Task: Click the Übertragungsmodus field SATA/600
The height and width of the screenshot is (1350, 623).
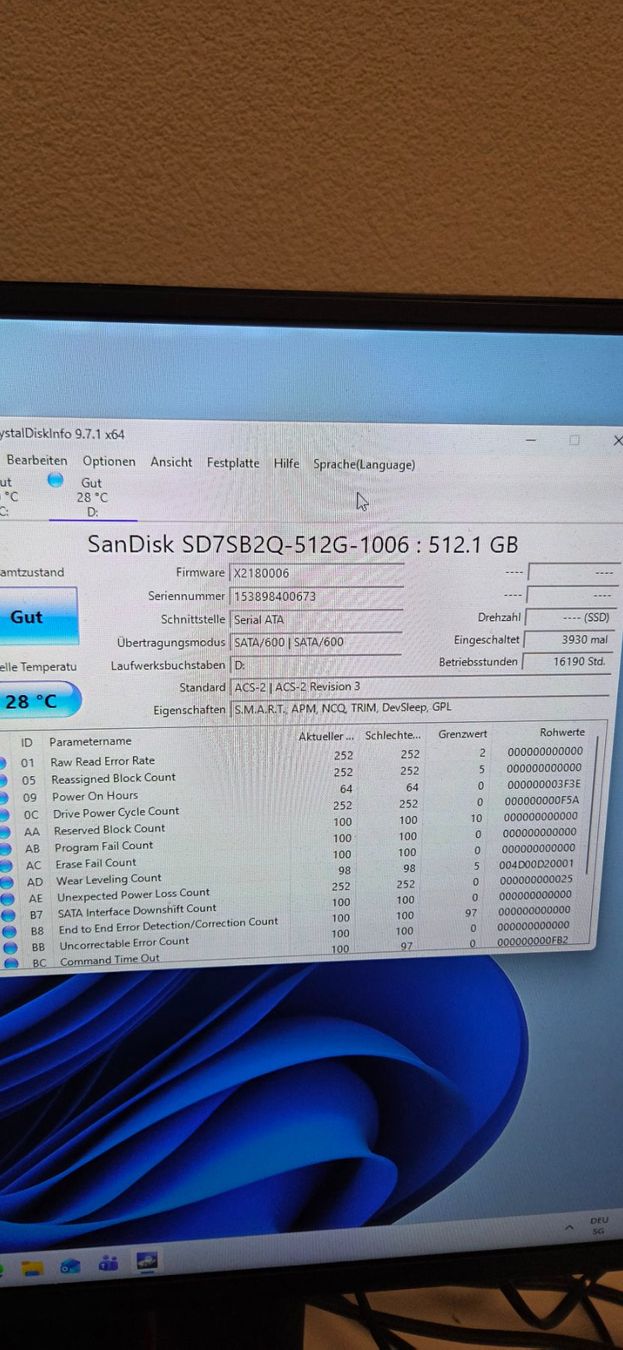Action: tap(317, 643)
